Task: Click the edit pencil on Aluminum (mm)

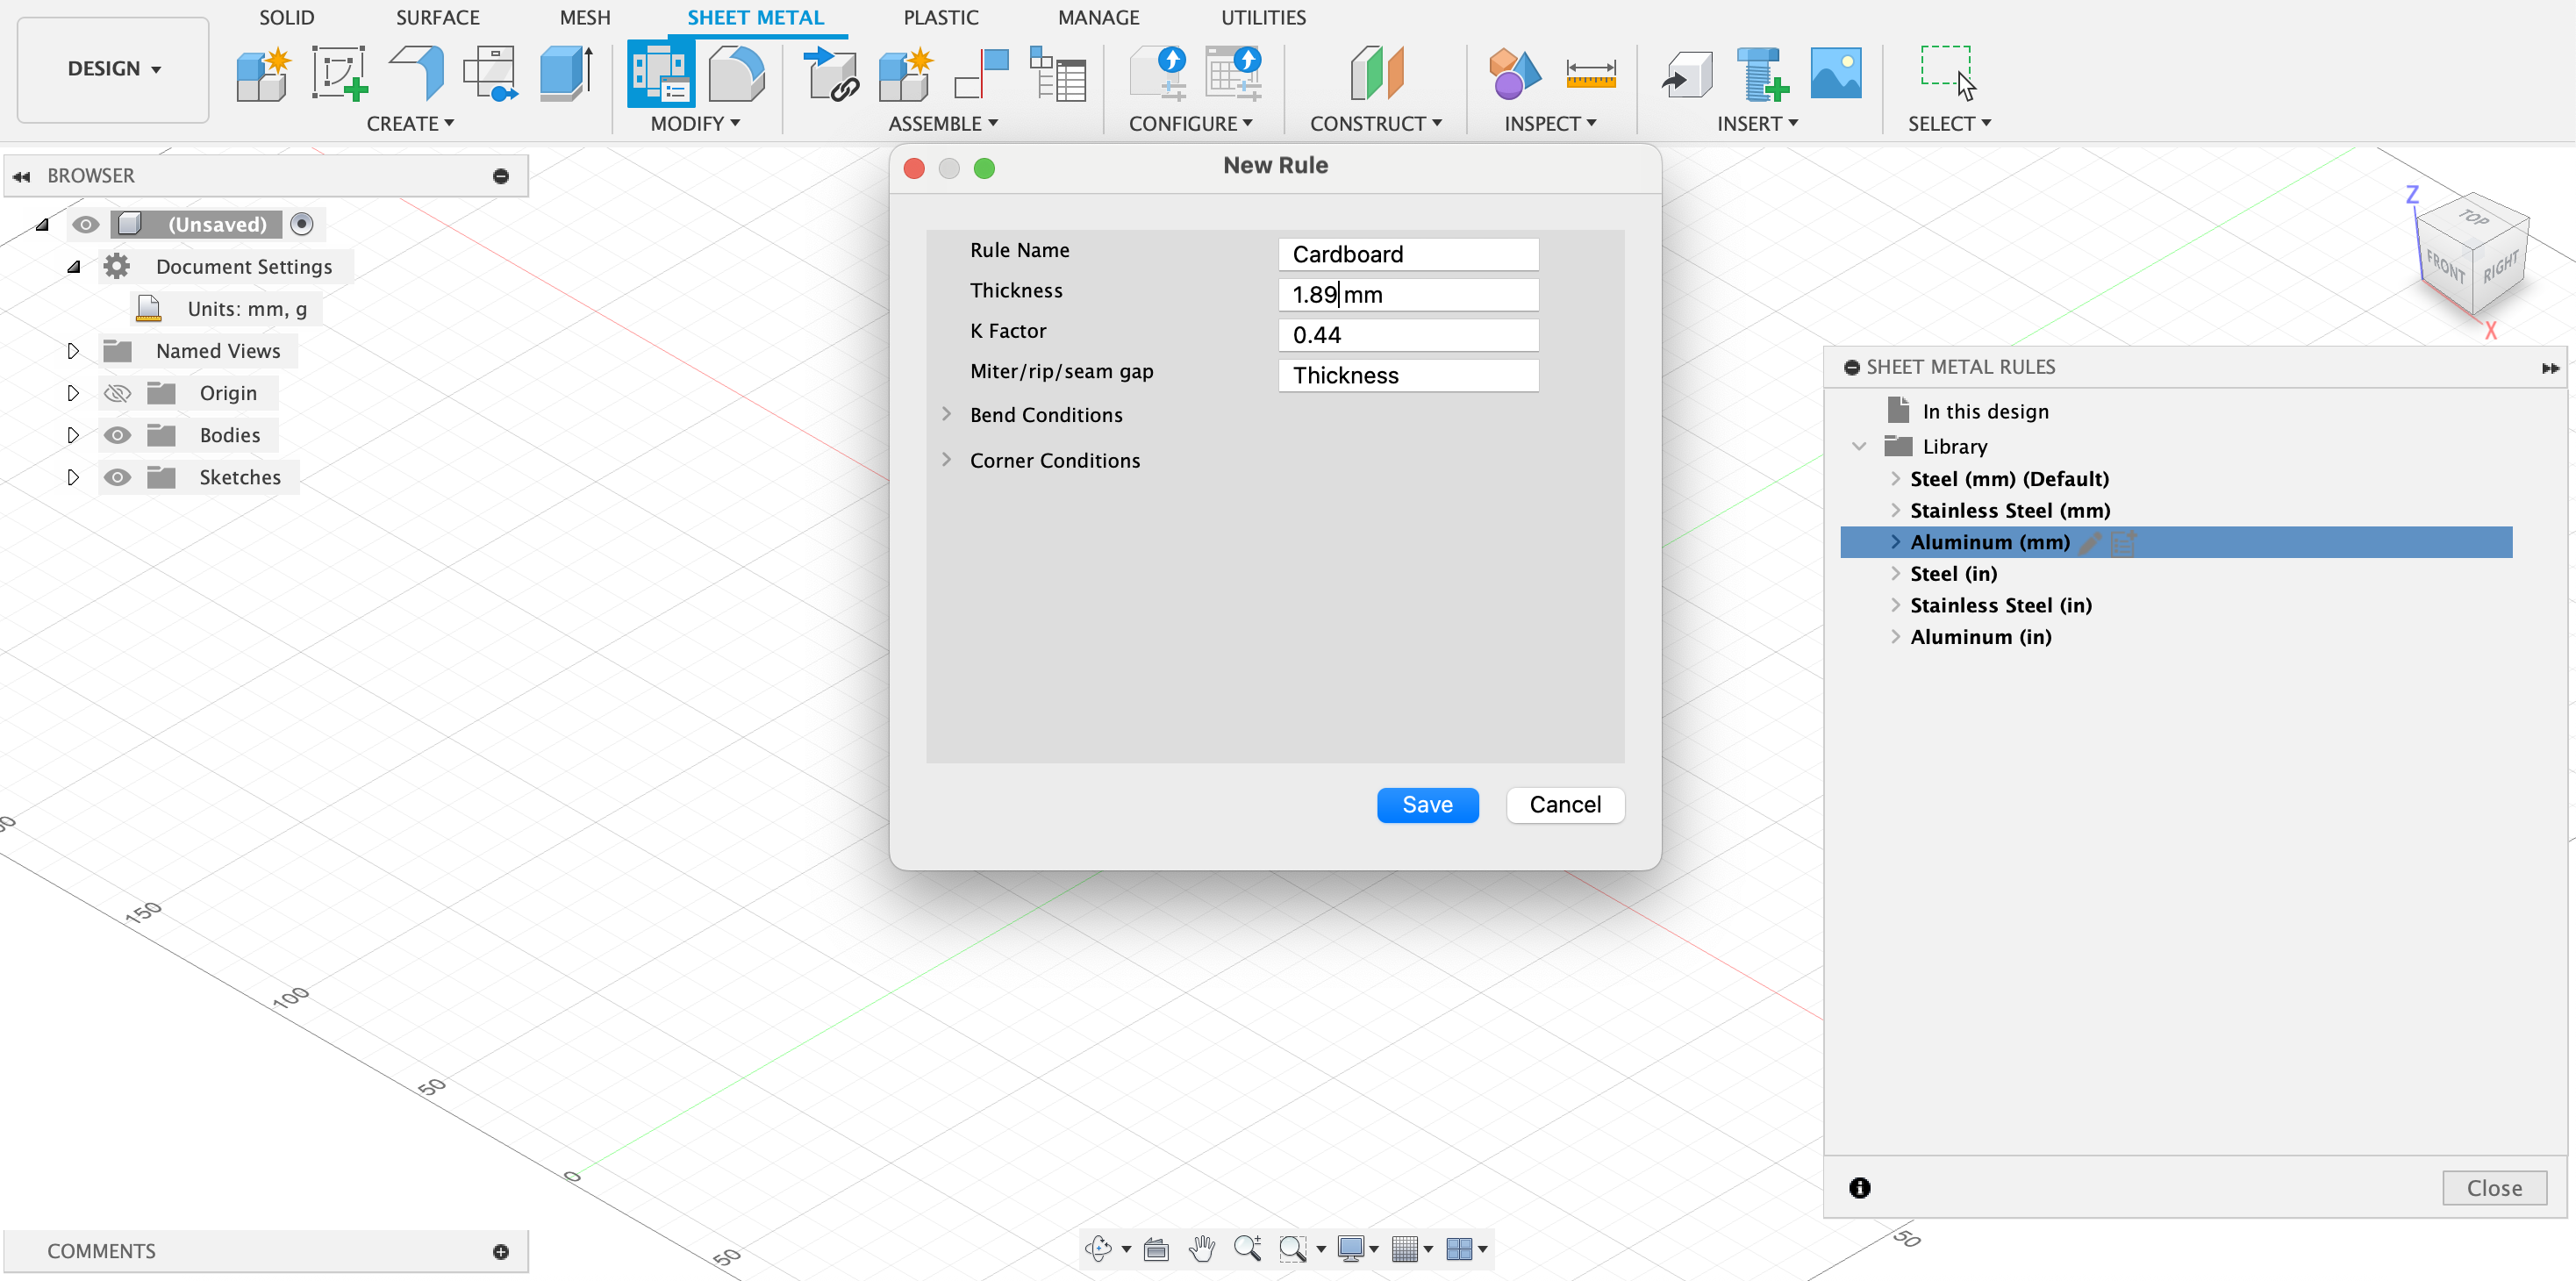Action: pos(2090,542)
